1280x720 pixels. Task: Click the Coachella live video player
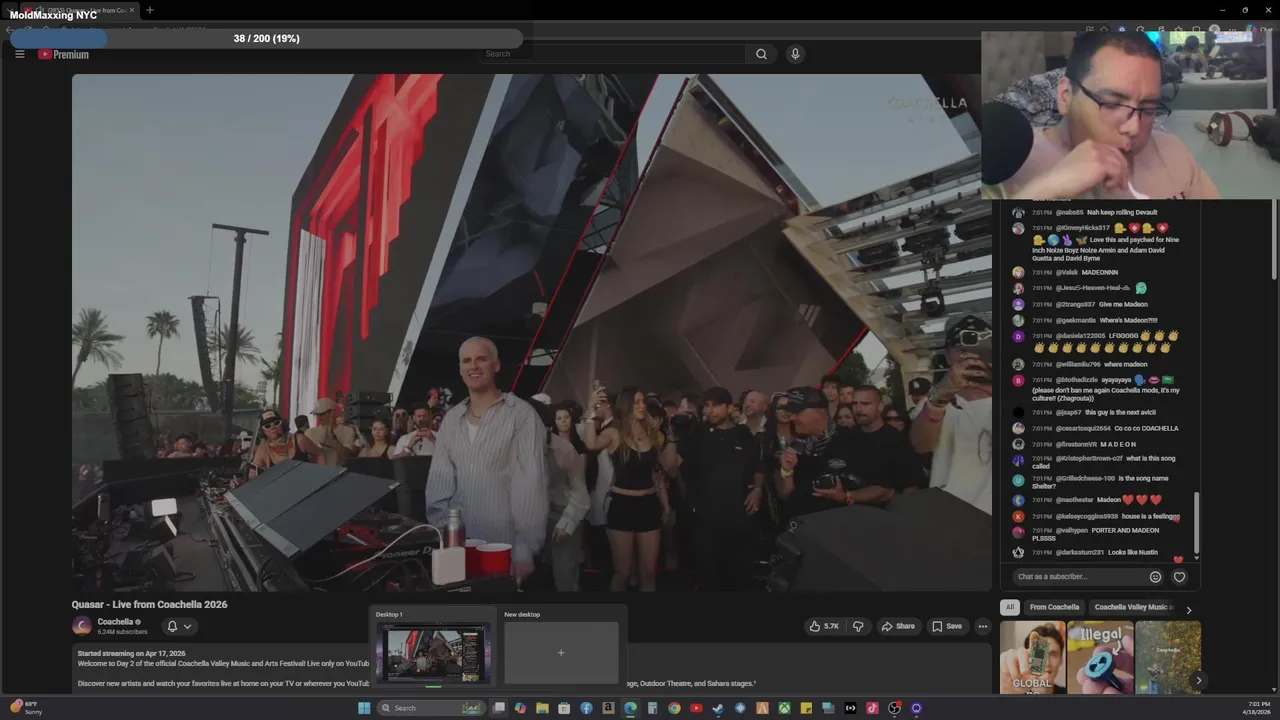click(531, 332)
